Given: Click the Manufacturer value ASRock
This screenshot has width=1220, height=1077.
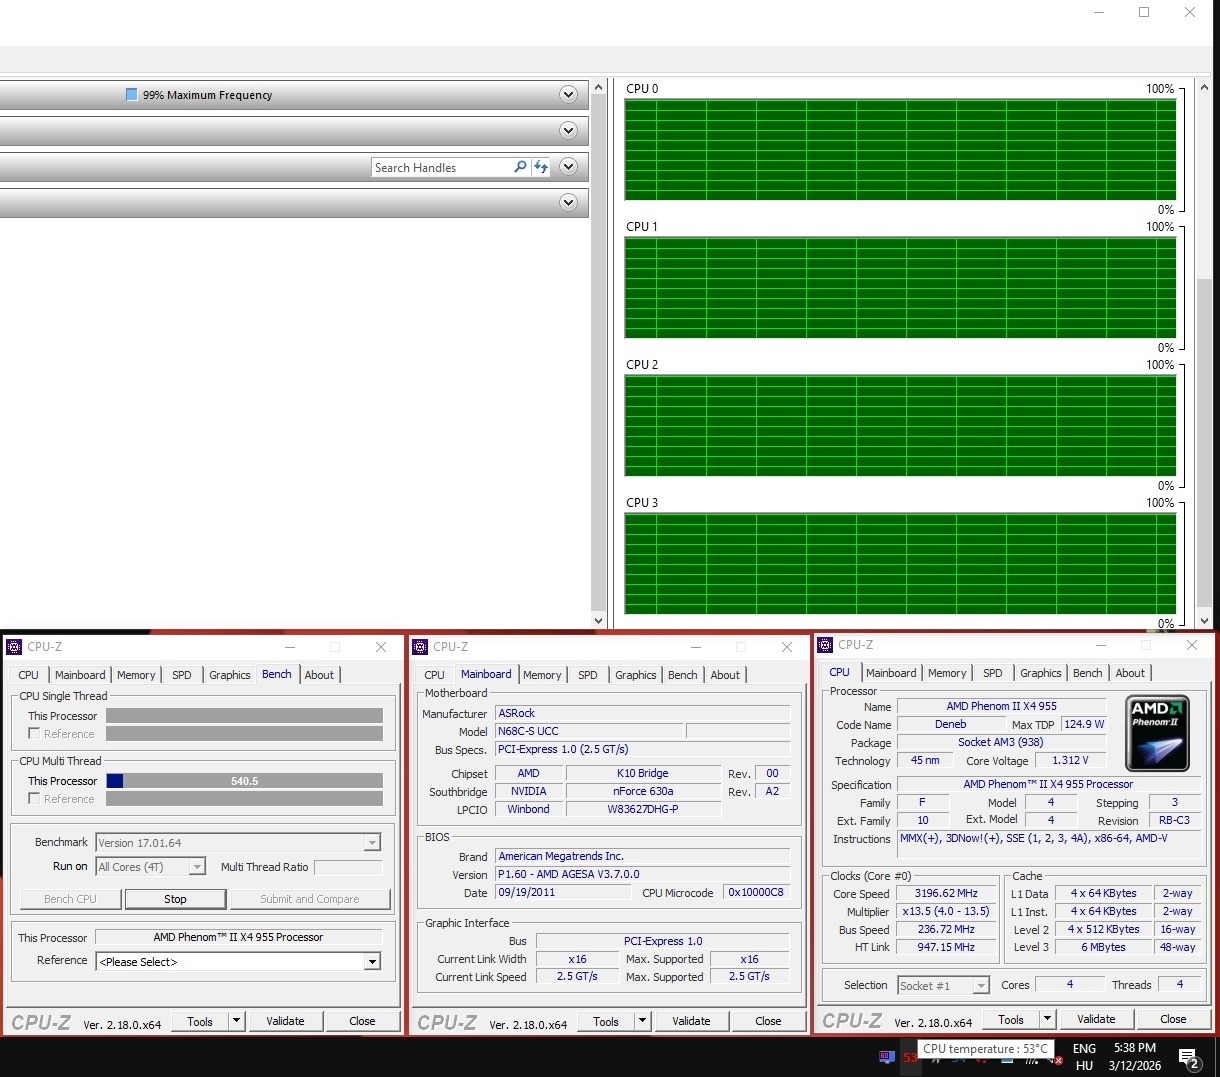Looking at the screenshot, I should click(643, 713).
